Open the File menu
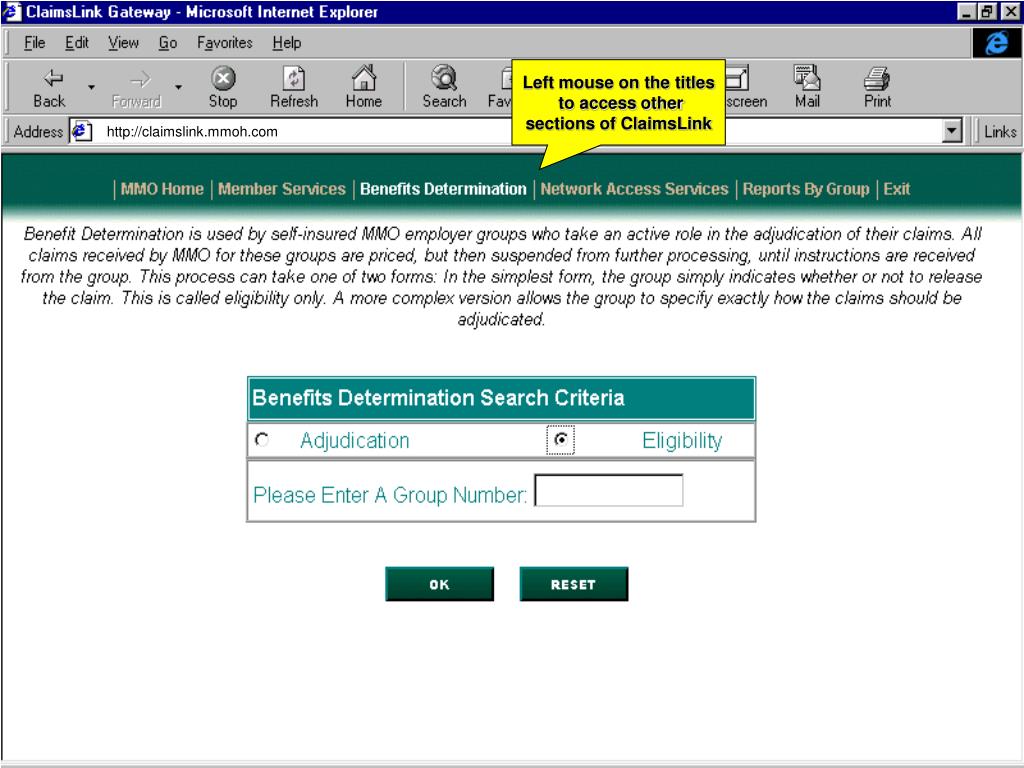Viewport: 1024px width, 768px height. pyautogui.click(x=34, y=43)
